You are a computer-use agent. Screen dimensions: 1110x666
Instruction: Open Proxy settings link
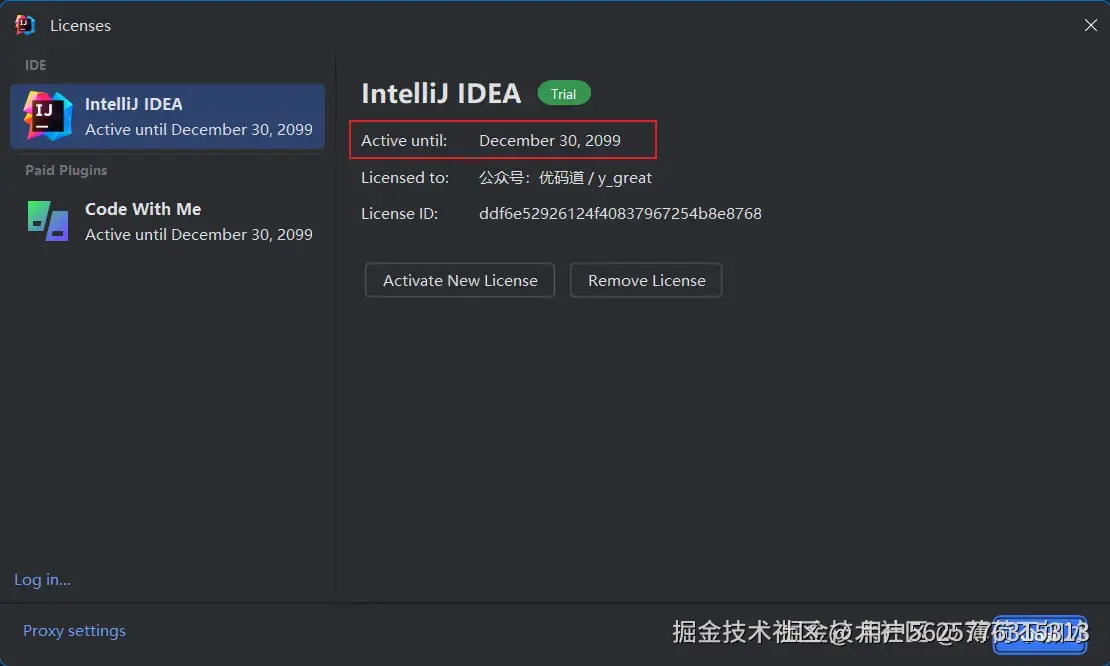[x=74, y=631]
